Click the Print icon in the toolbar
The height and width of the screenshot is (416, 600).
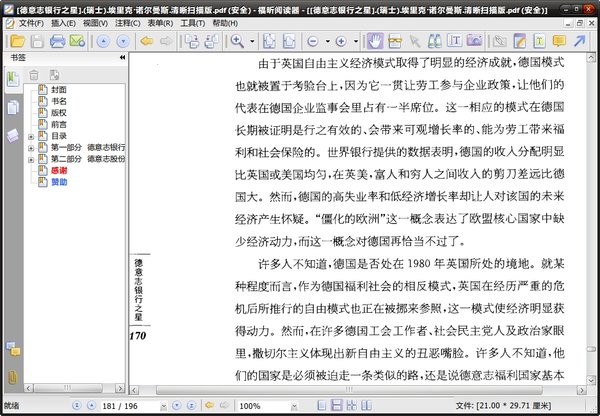pyautogui.click(x=58, y=41)
